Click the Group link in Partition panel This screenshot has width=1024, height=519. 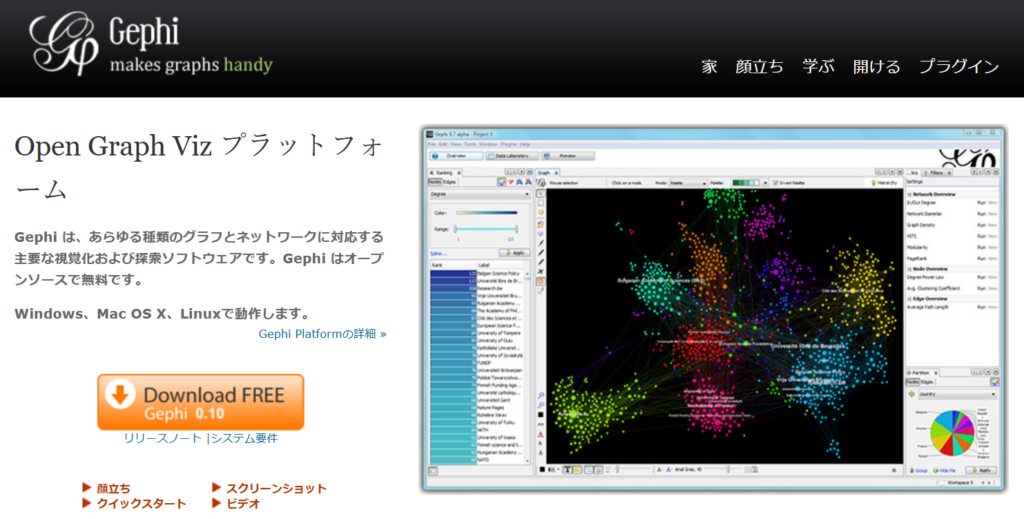(919, 471)
